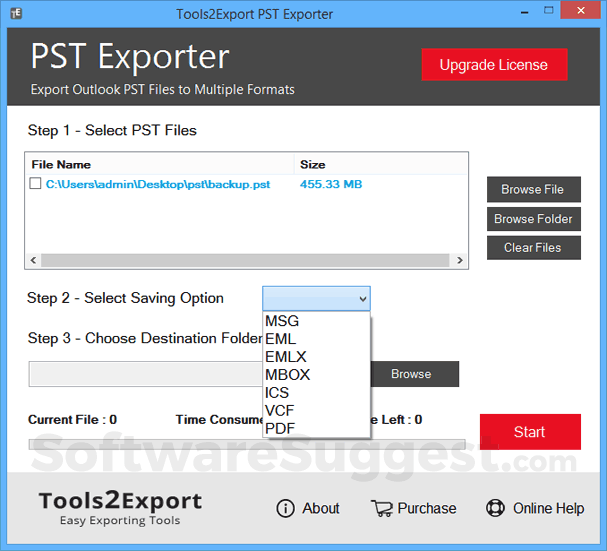607x551 pixels.
Task: Click the About info icon
Action: [285, 508]
